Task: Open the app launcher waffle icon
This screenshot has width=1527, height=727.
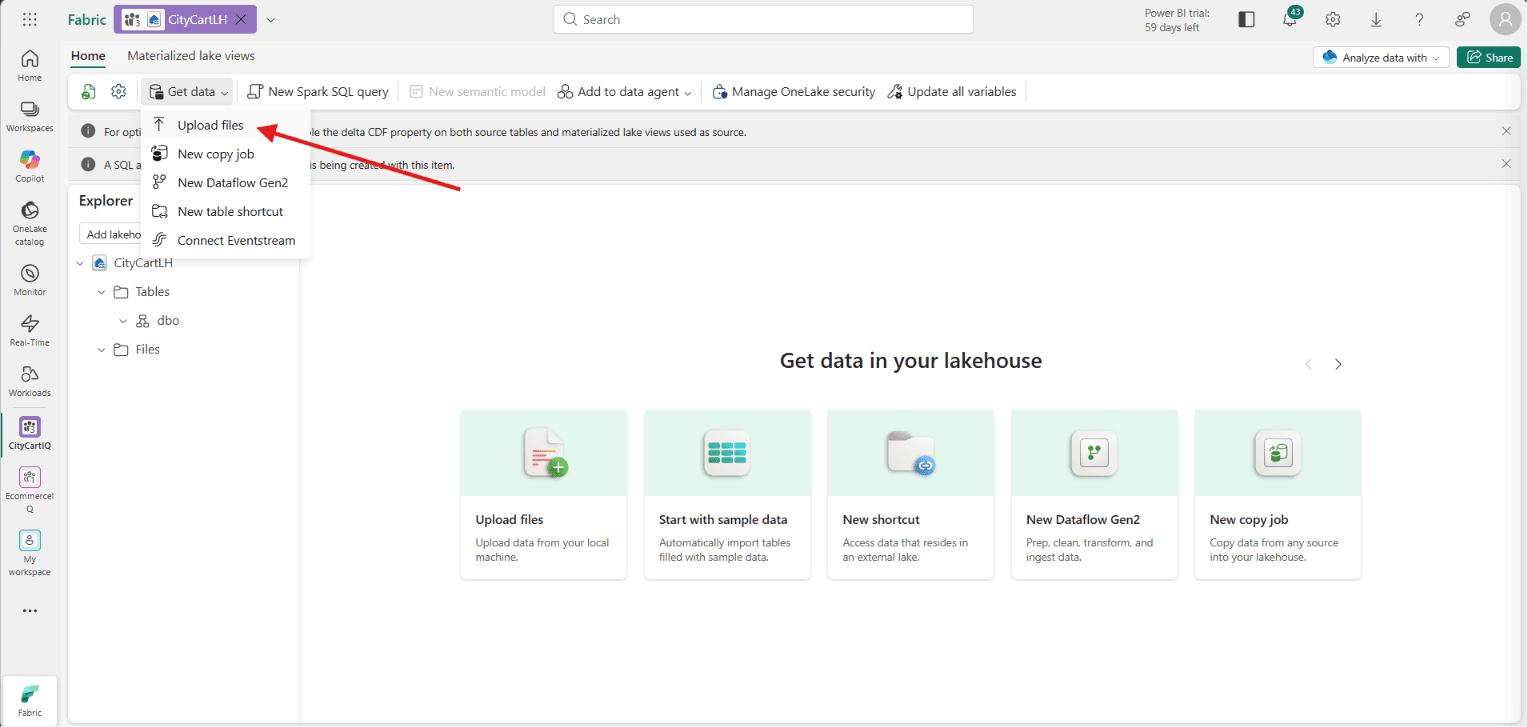Action: (x=29, y=19)
